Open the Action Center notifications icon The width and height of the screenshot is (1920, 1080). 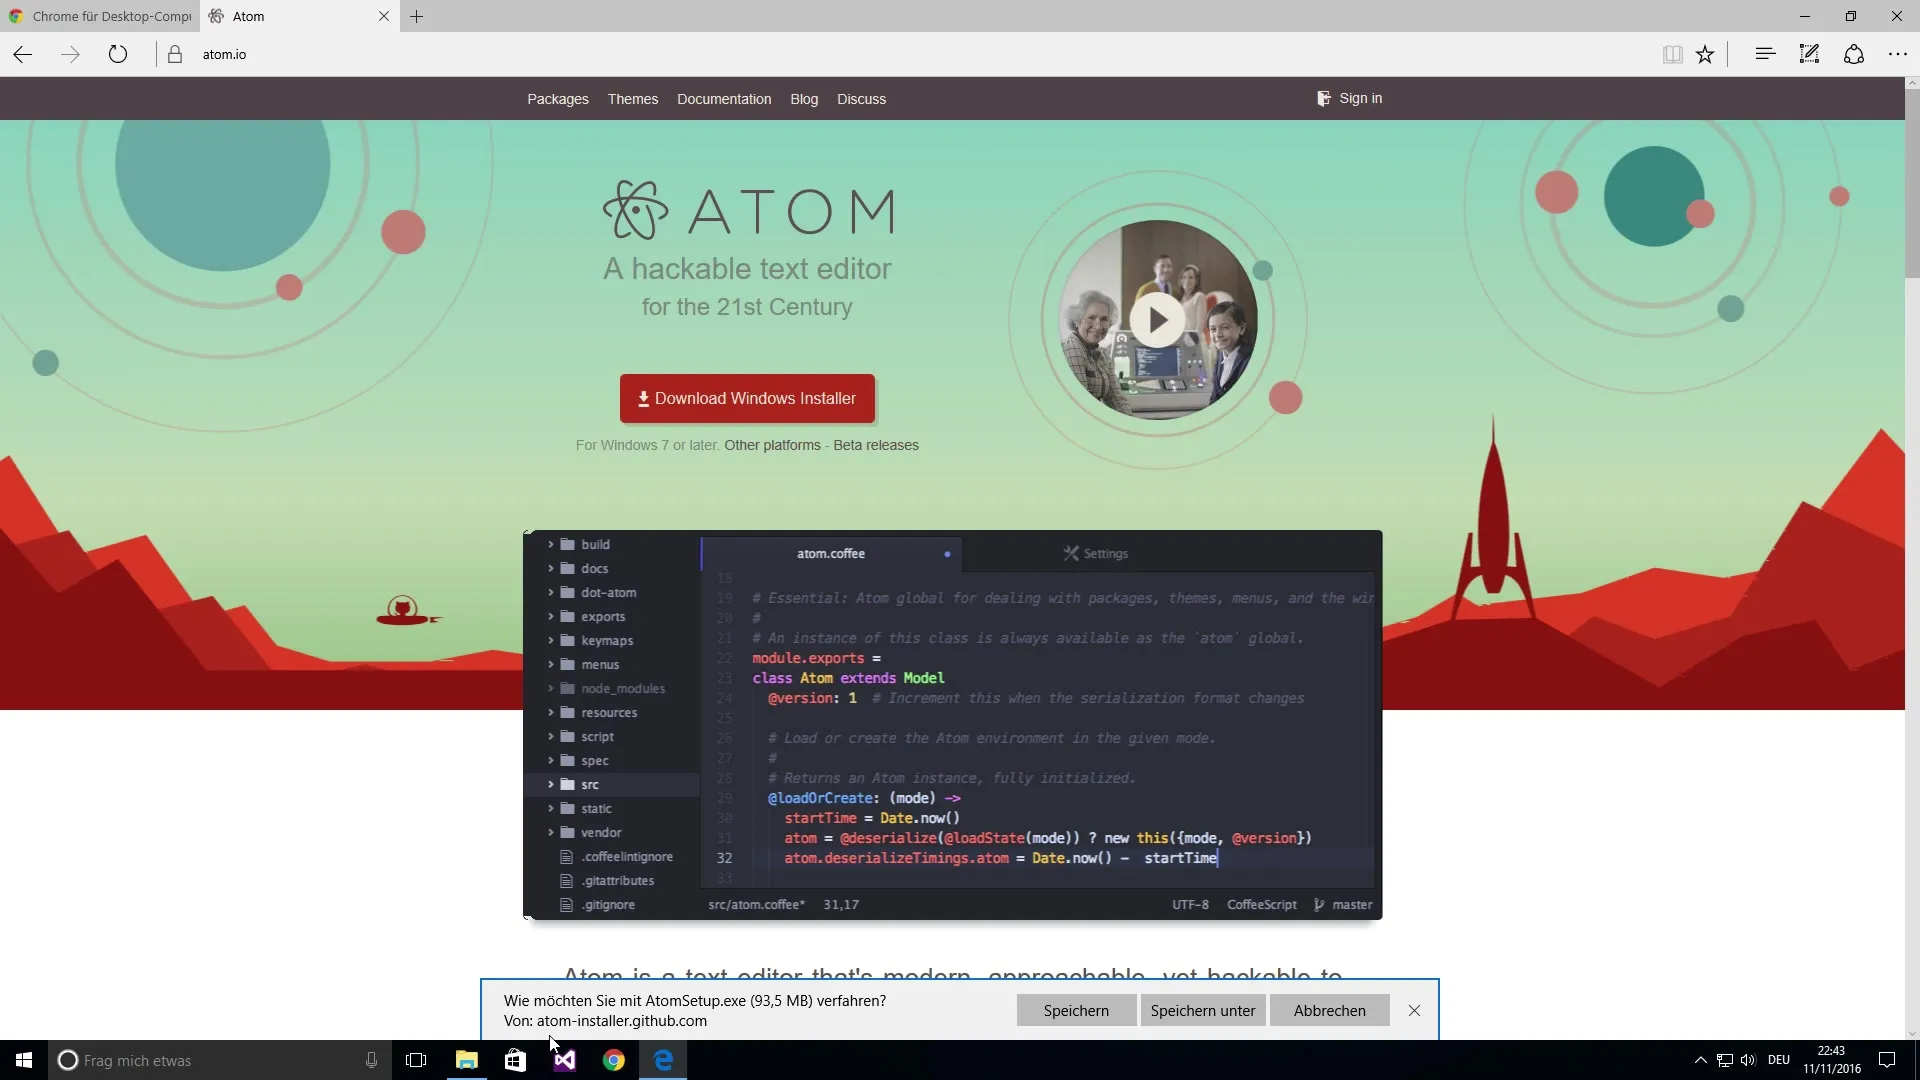(1887, 1060)
